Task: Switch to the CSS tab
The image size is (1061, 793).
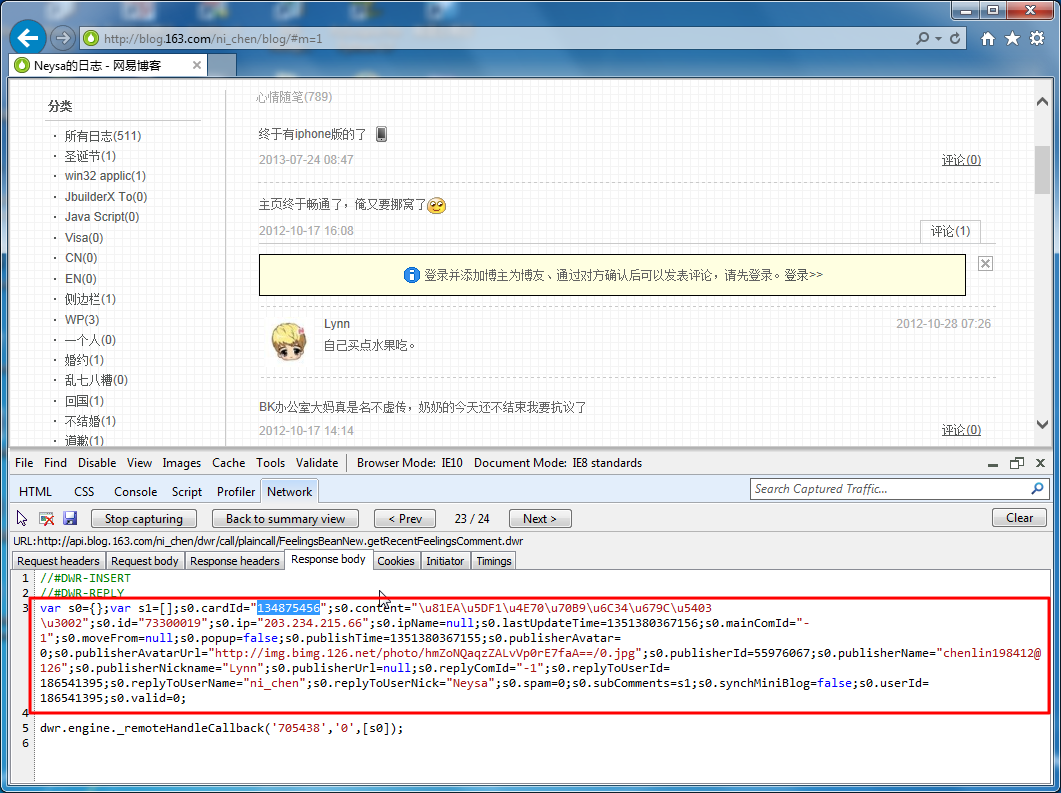Action: pyautogui.click(x=84, y=492)
